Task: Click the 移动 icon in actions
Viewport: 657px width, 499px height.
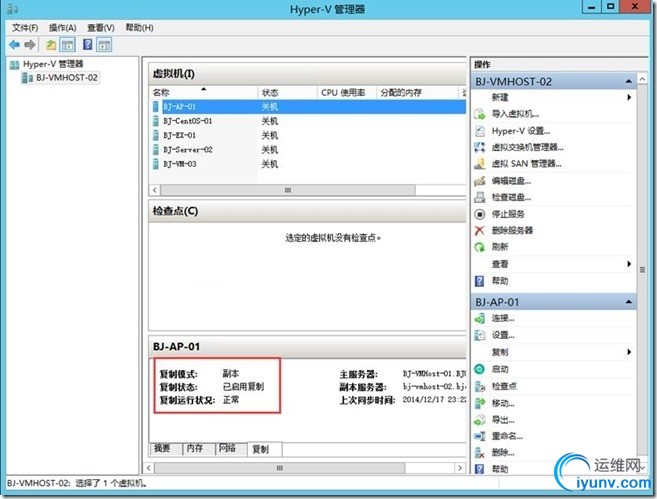Action: pyautogui.click(x=480, y=403)
